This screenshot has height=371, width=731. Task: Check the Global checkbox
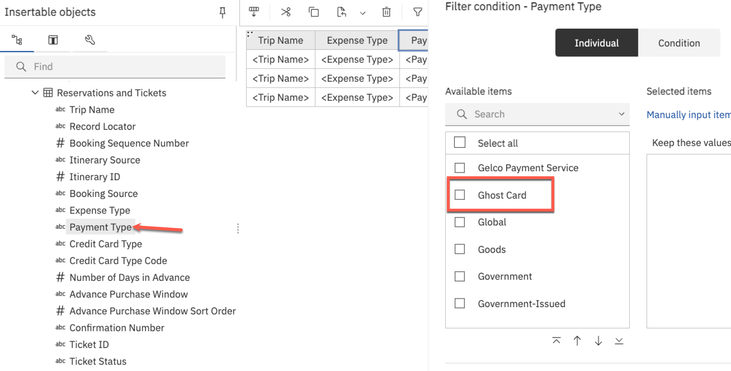tap(460, 222)
